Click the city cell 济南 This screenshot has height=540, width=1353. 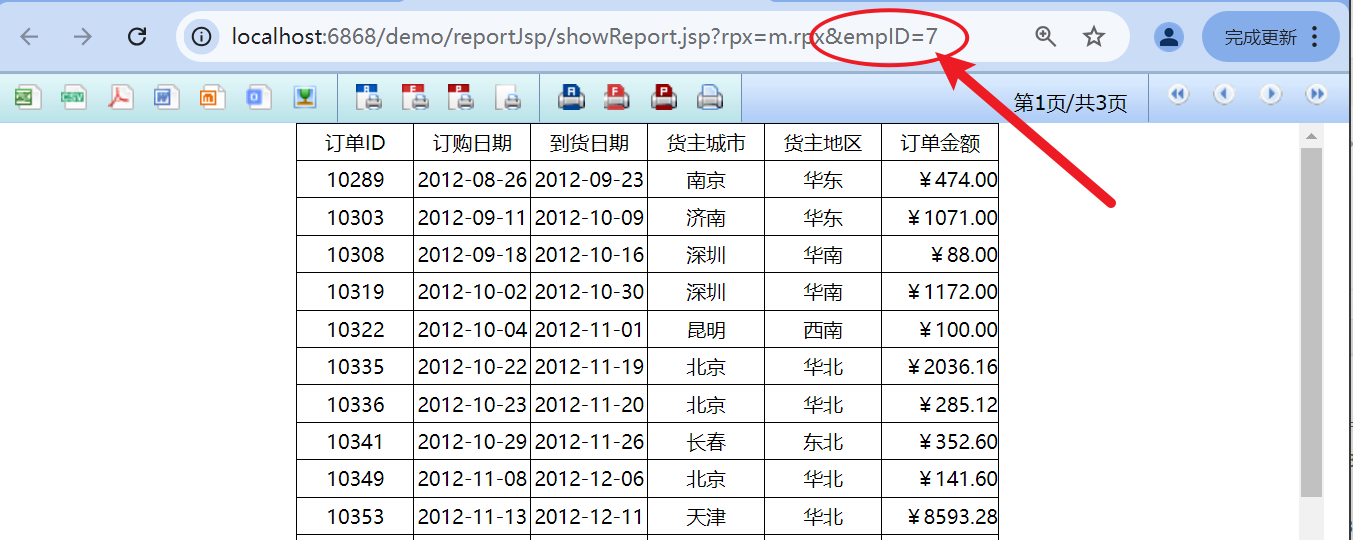coord(706,217)
